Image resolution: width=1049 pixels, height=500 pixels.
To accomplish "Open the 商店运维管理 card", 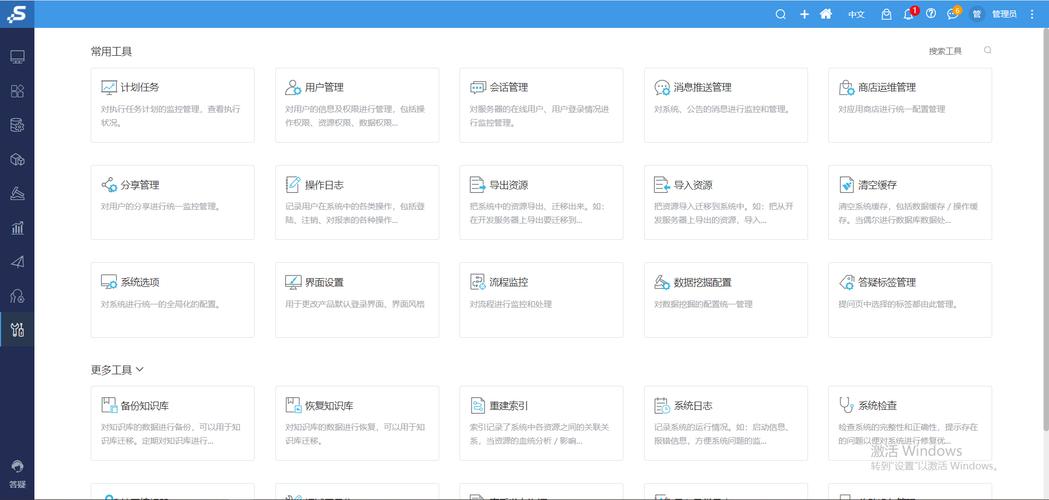I will tap(910, 105).
